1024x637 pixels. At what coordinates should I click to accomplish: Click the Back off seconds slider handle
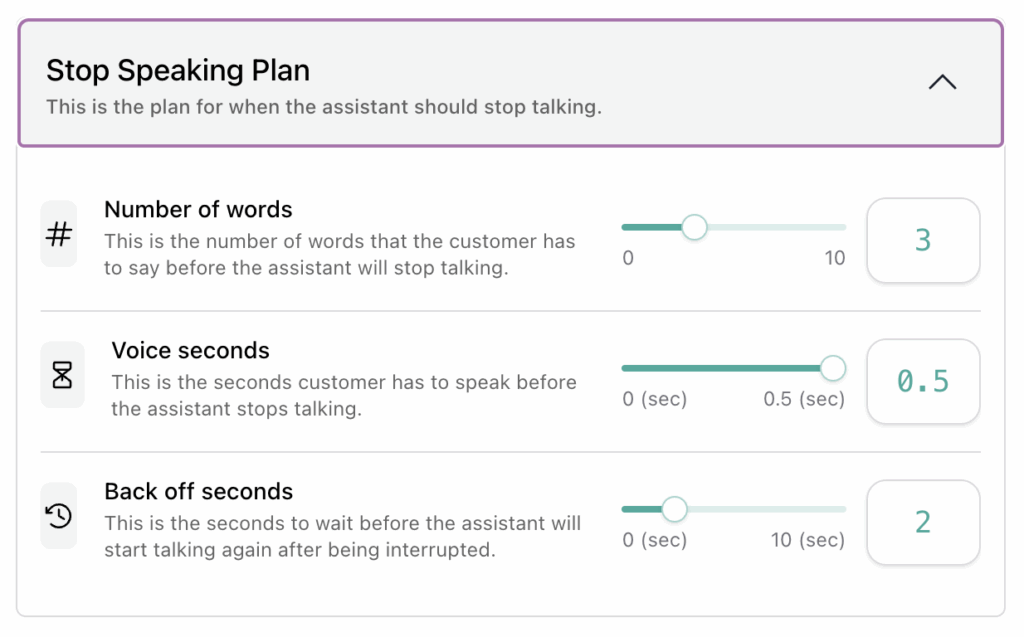coord(674,509)
